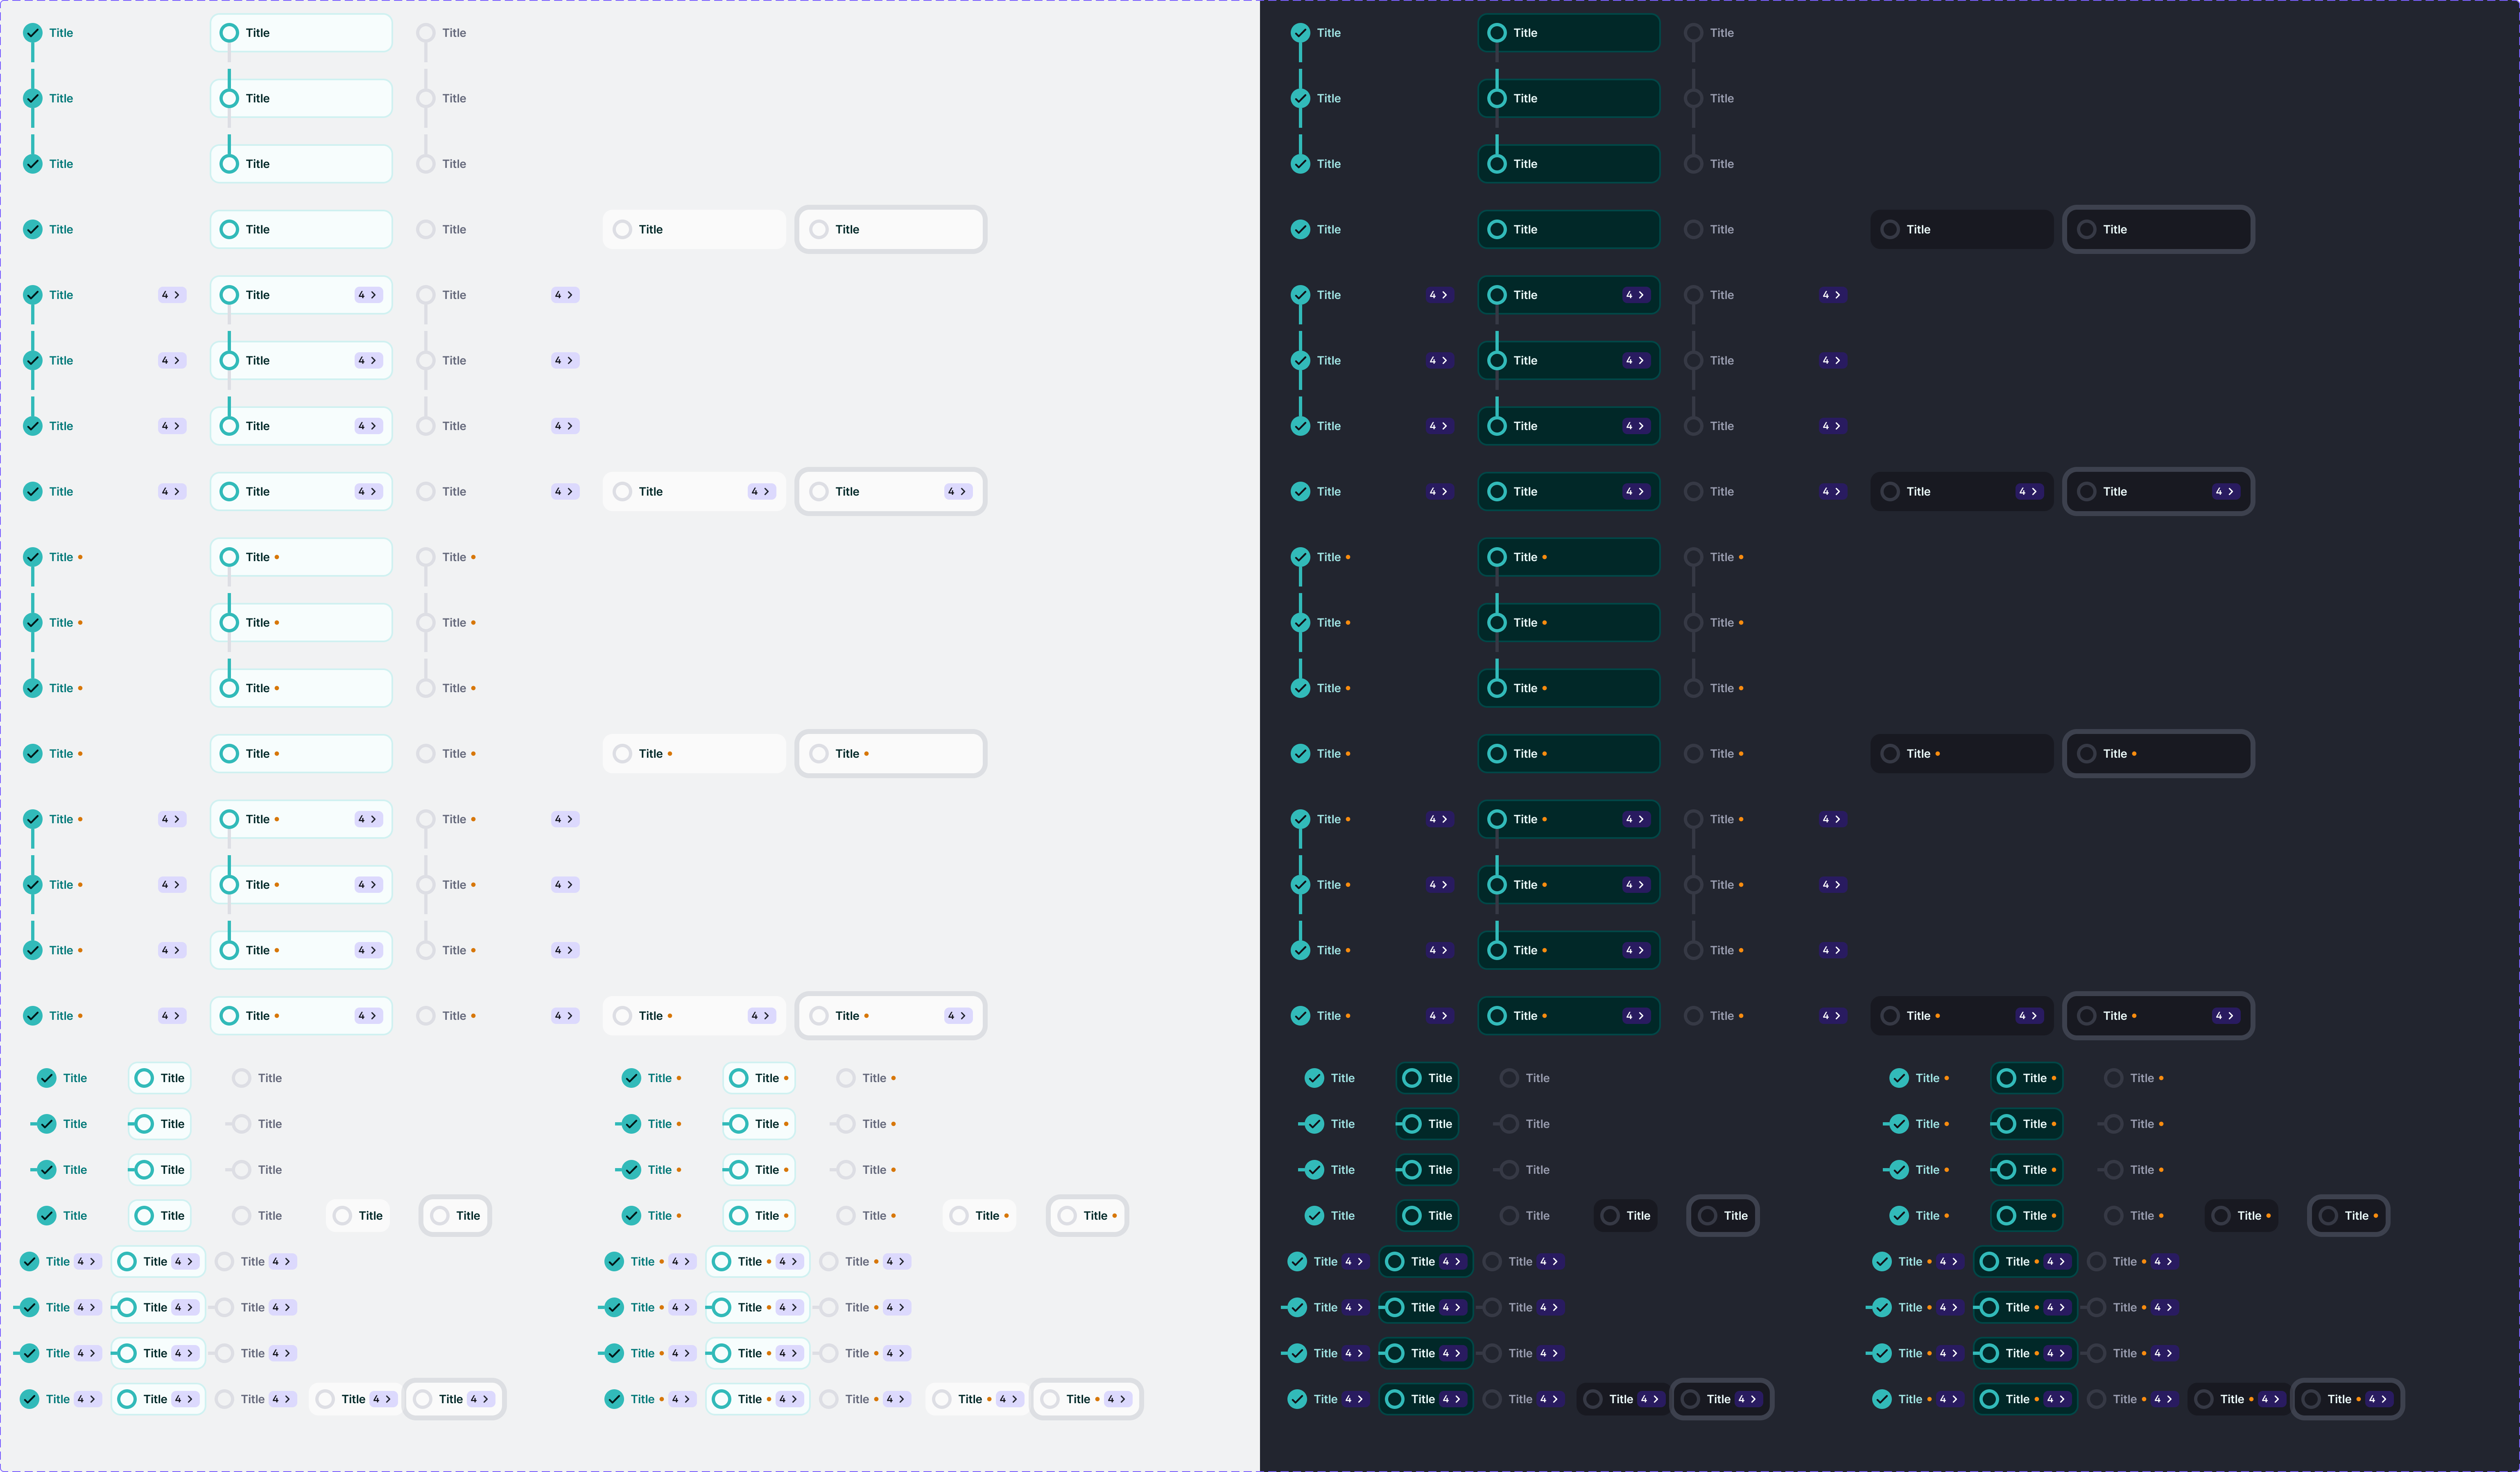Image resolution: width=2520 pixels, height=1472 pixels.
Task: Click the topmost gray empty circle in light theme
Action: [425, 33]
